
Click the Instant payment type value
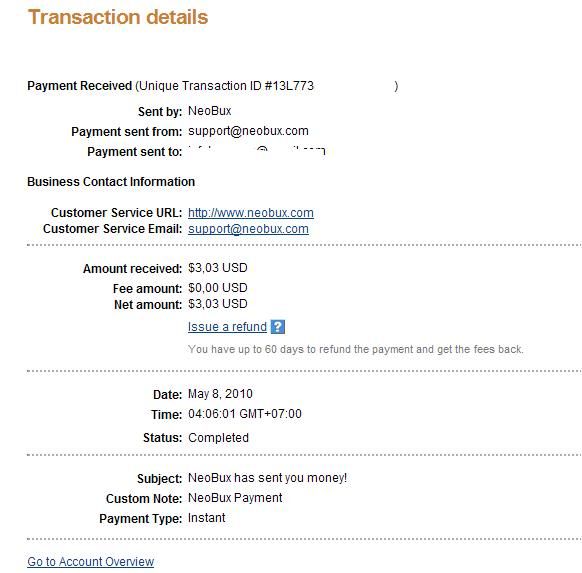(206, 518)
